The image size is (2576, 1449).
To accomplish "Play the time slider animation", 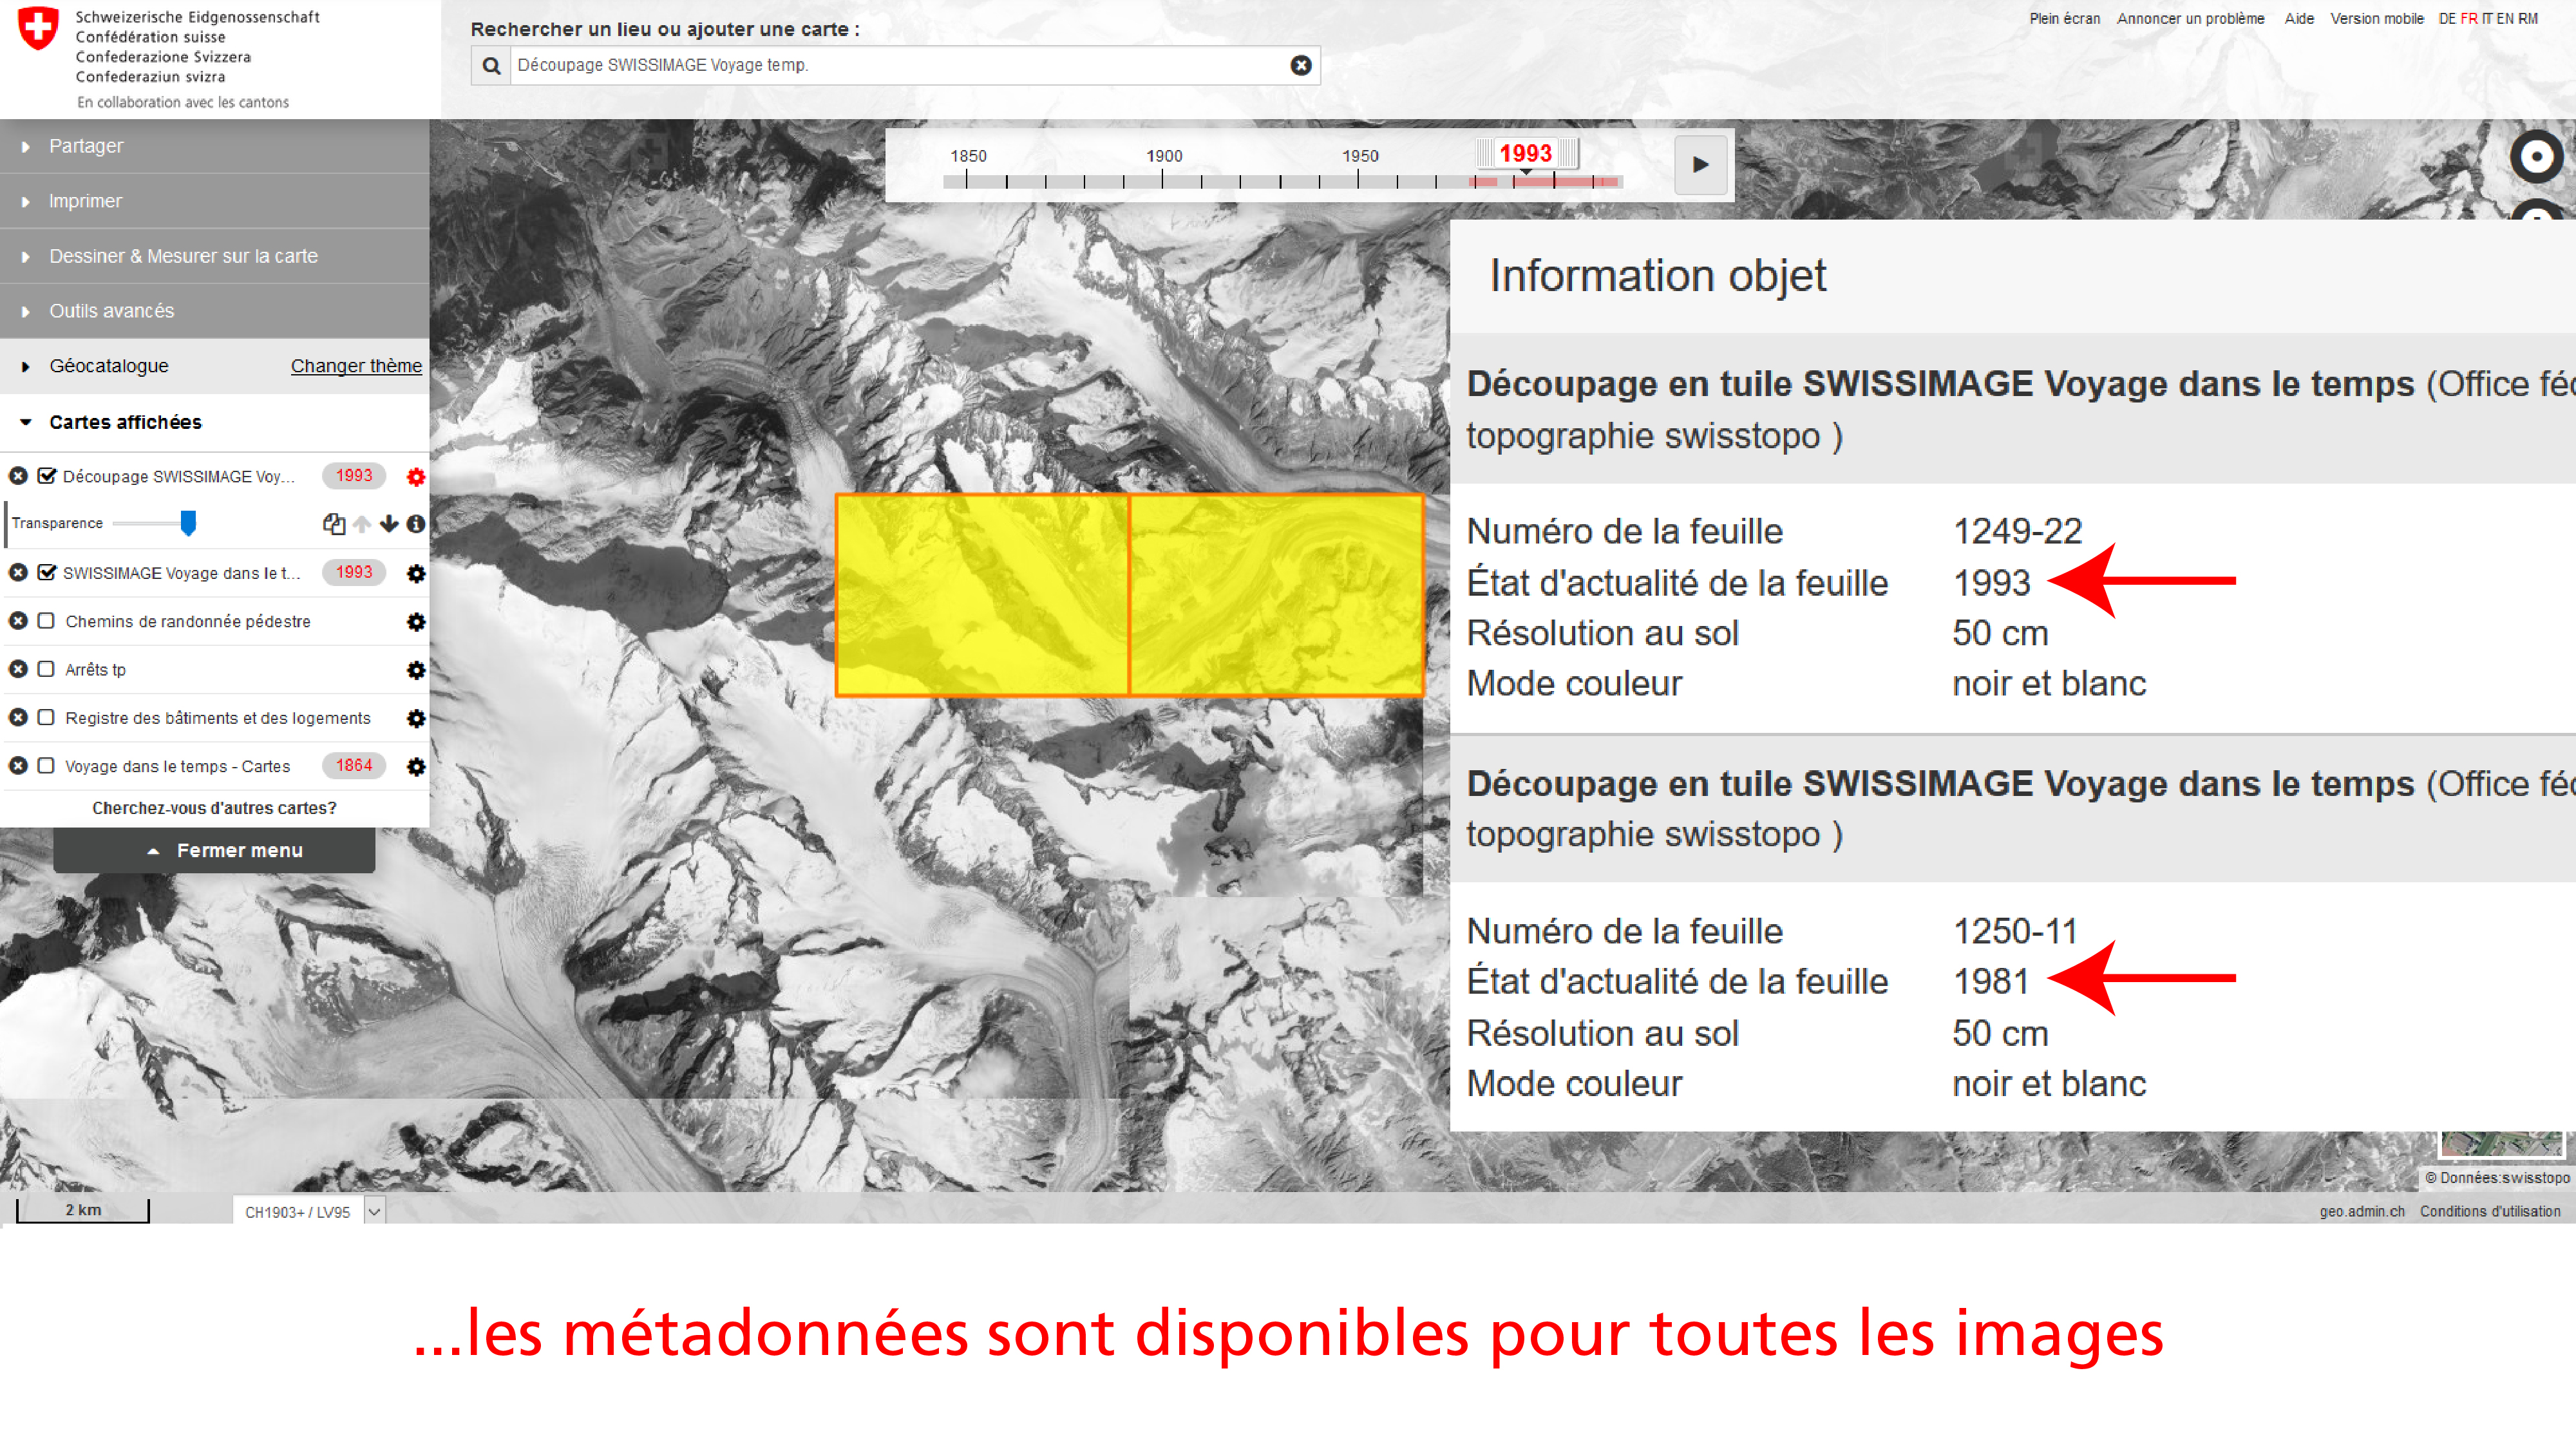I will tap(1700, 165).
